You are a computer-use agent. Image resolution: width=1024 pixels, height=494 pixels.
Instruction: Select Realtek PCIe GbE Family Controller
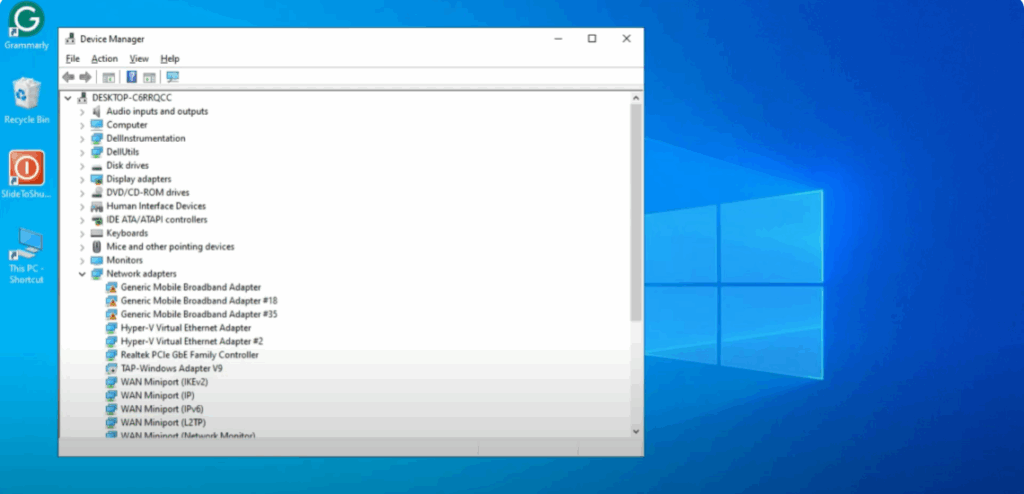coord(189,355)
